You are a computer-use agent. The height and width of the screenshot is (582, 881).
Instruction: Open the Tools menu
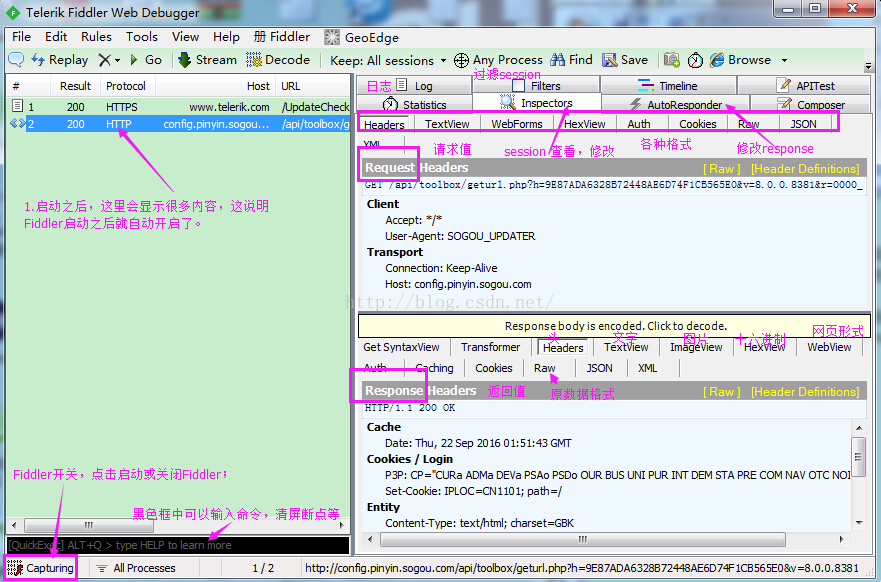pos(141,36)
